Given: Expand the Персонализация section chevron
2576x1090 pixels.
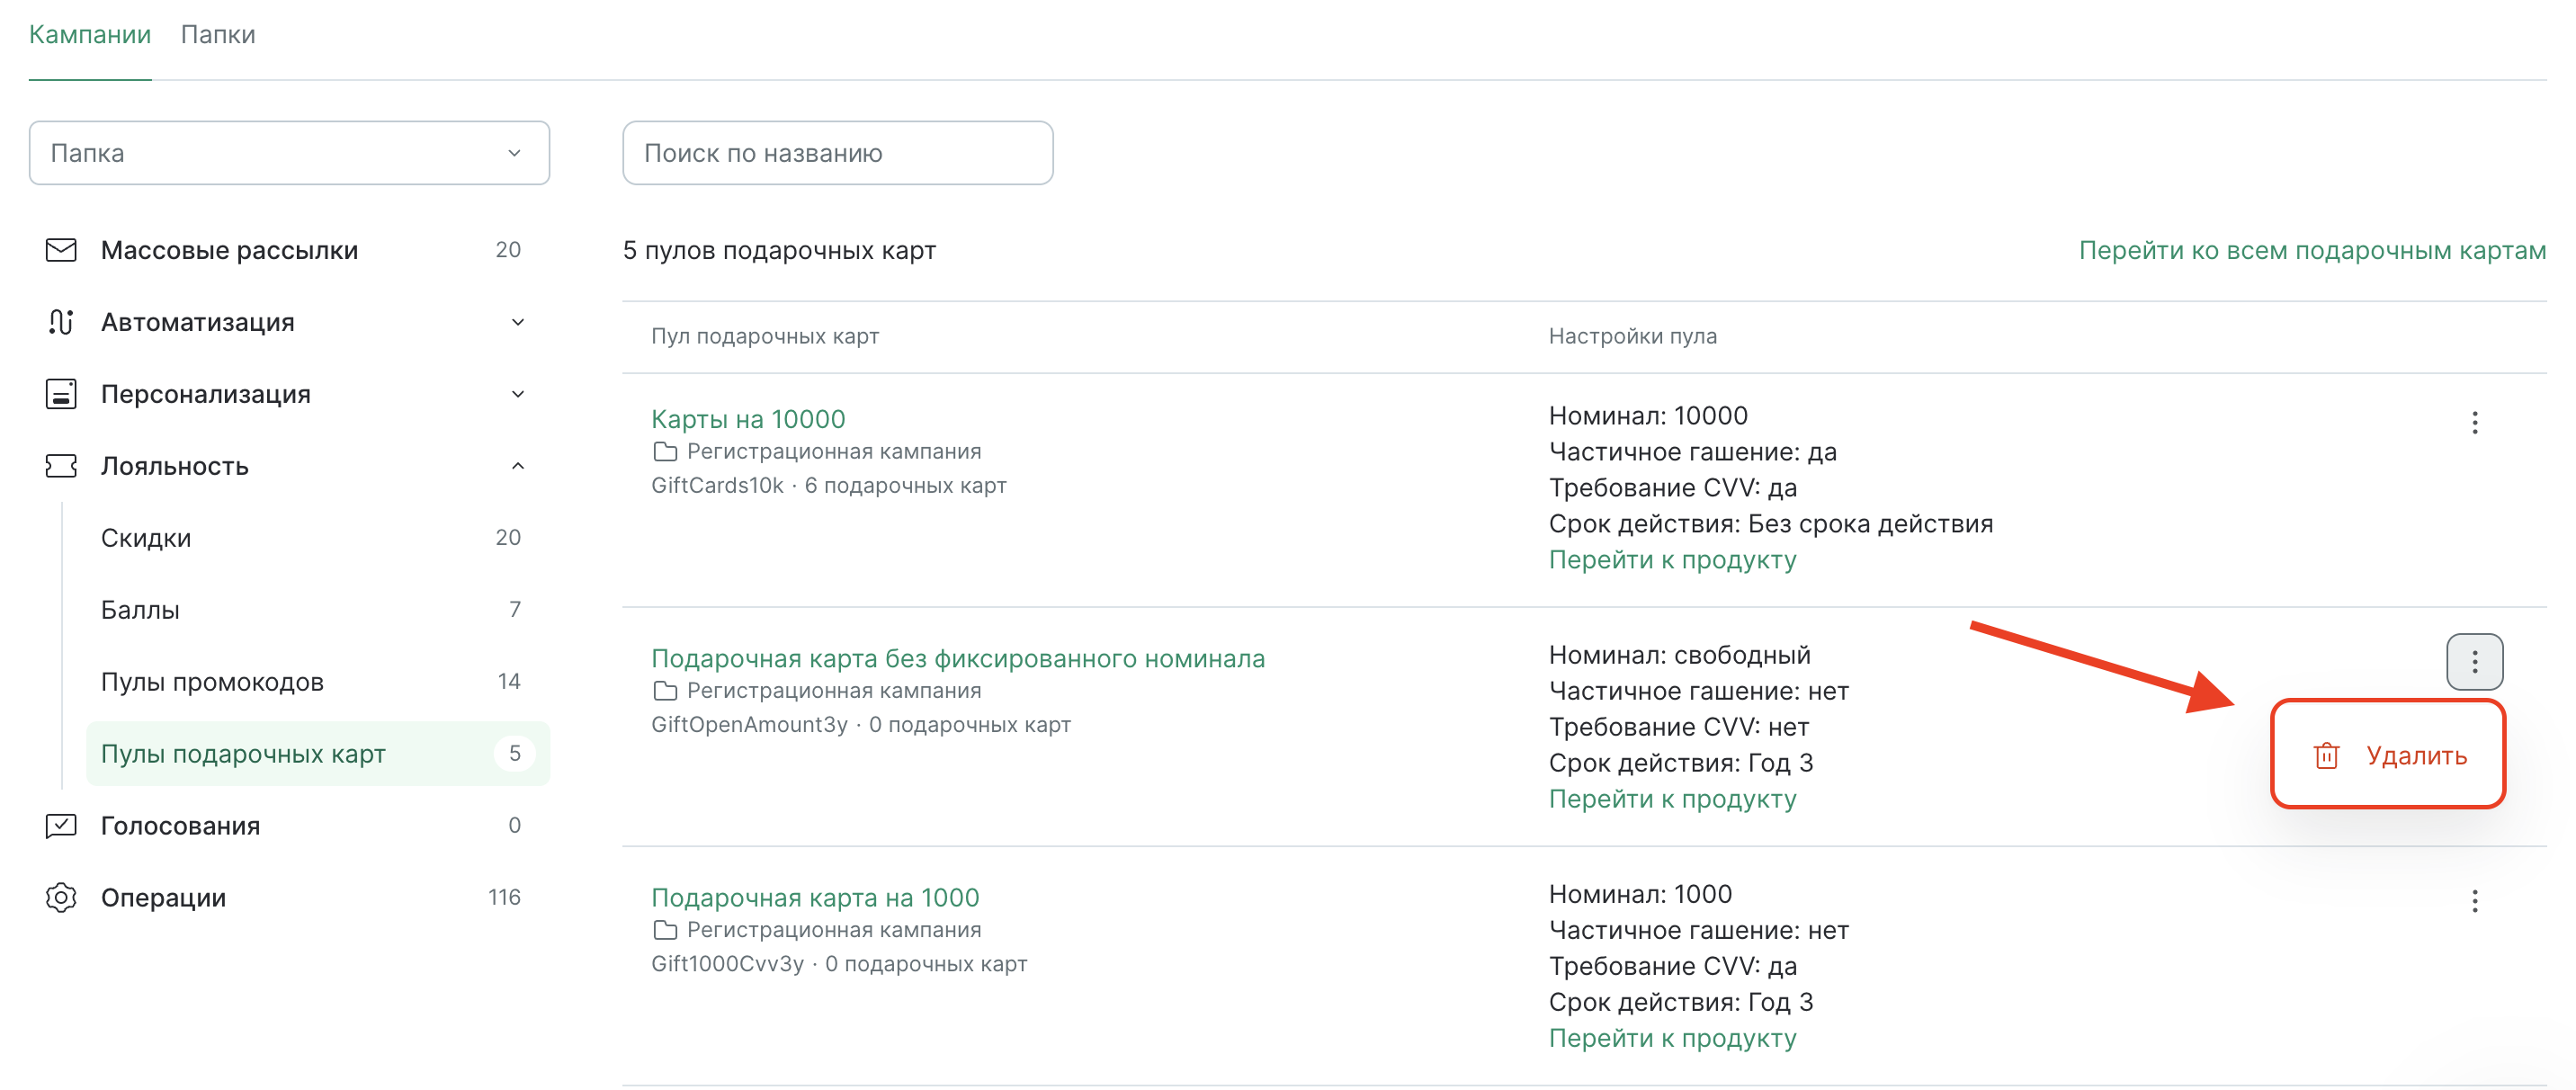Looking at the screenshot, I should 518,394.
